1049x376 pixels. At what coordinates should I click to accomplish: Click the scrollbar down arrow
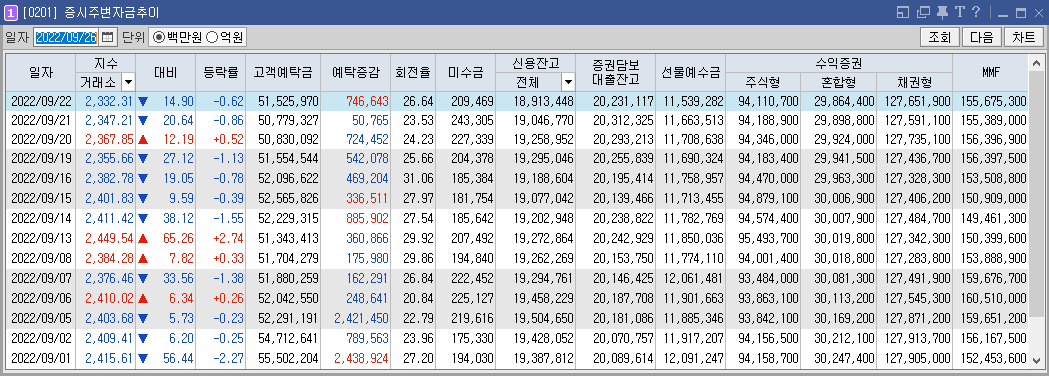pos(1036,360)
